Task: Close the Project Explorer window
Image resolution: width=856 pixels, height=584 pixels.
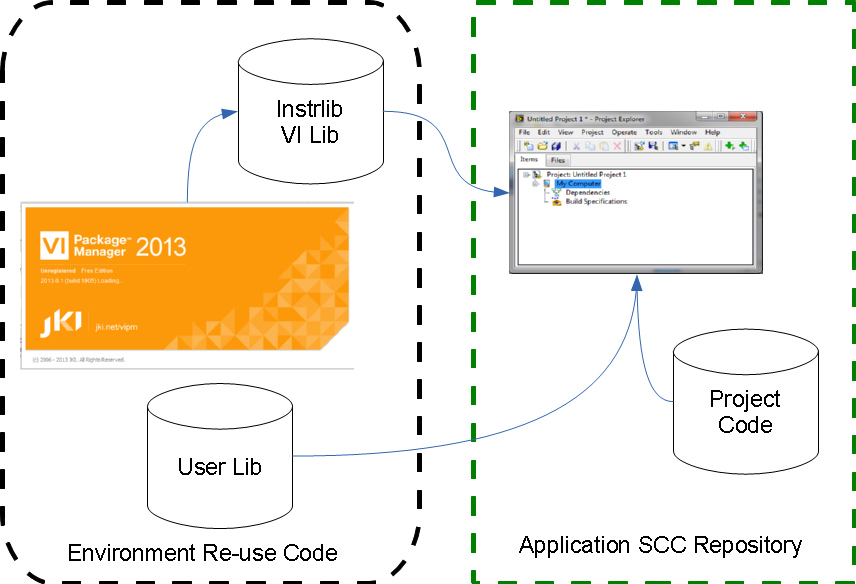Action: tap(742, 116)
